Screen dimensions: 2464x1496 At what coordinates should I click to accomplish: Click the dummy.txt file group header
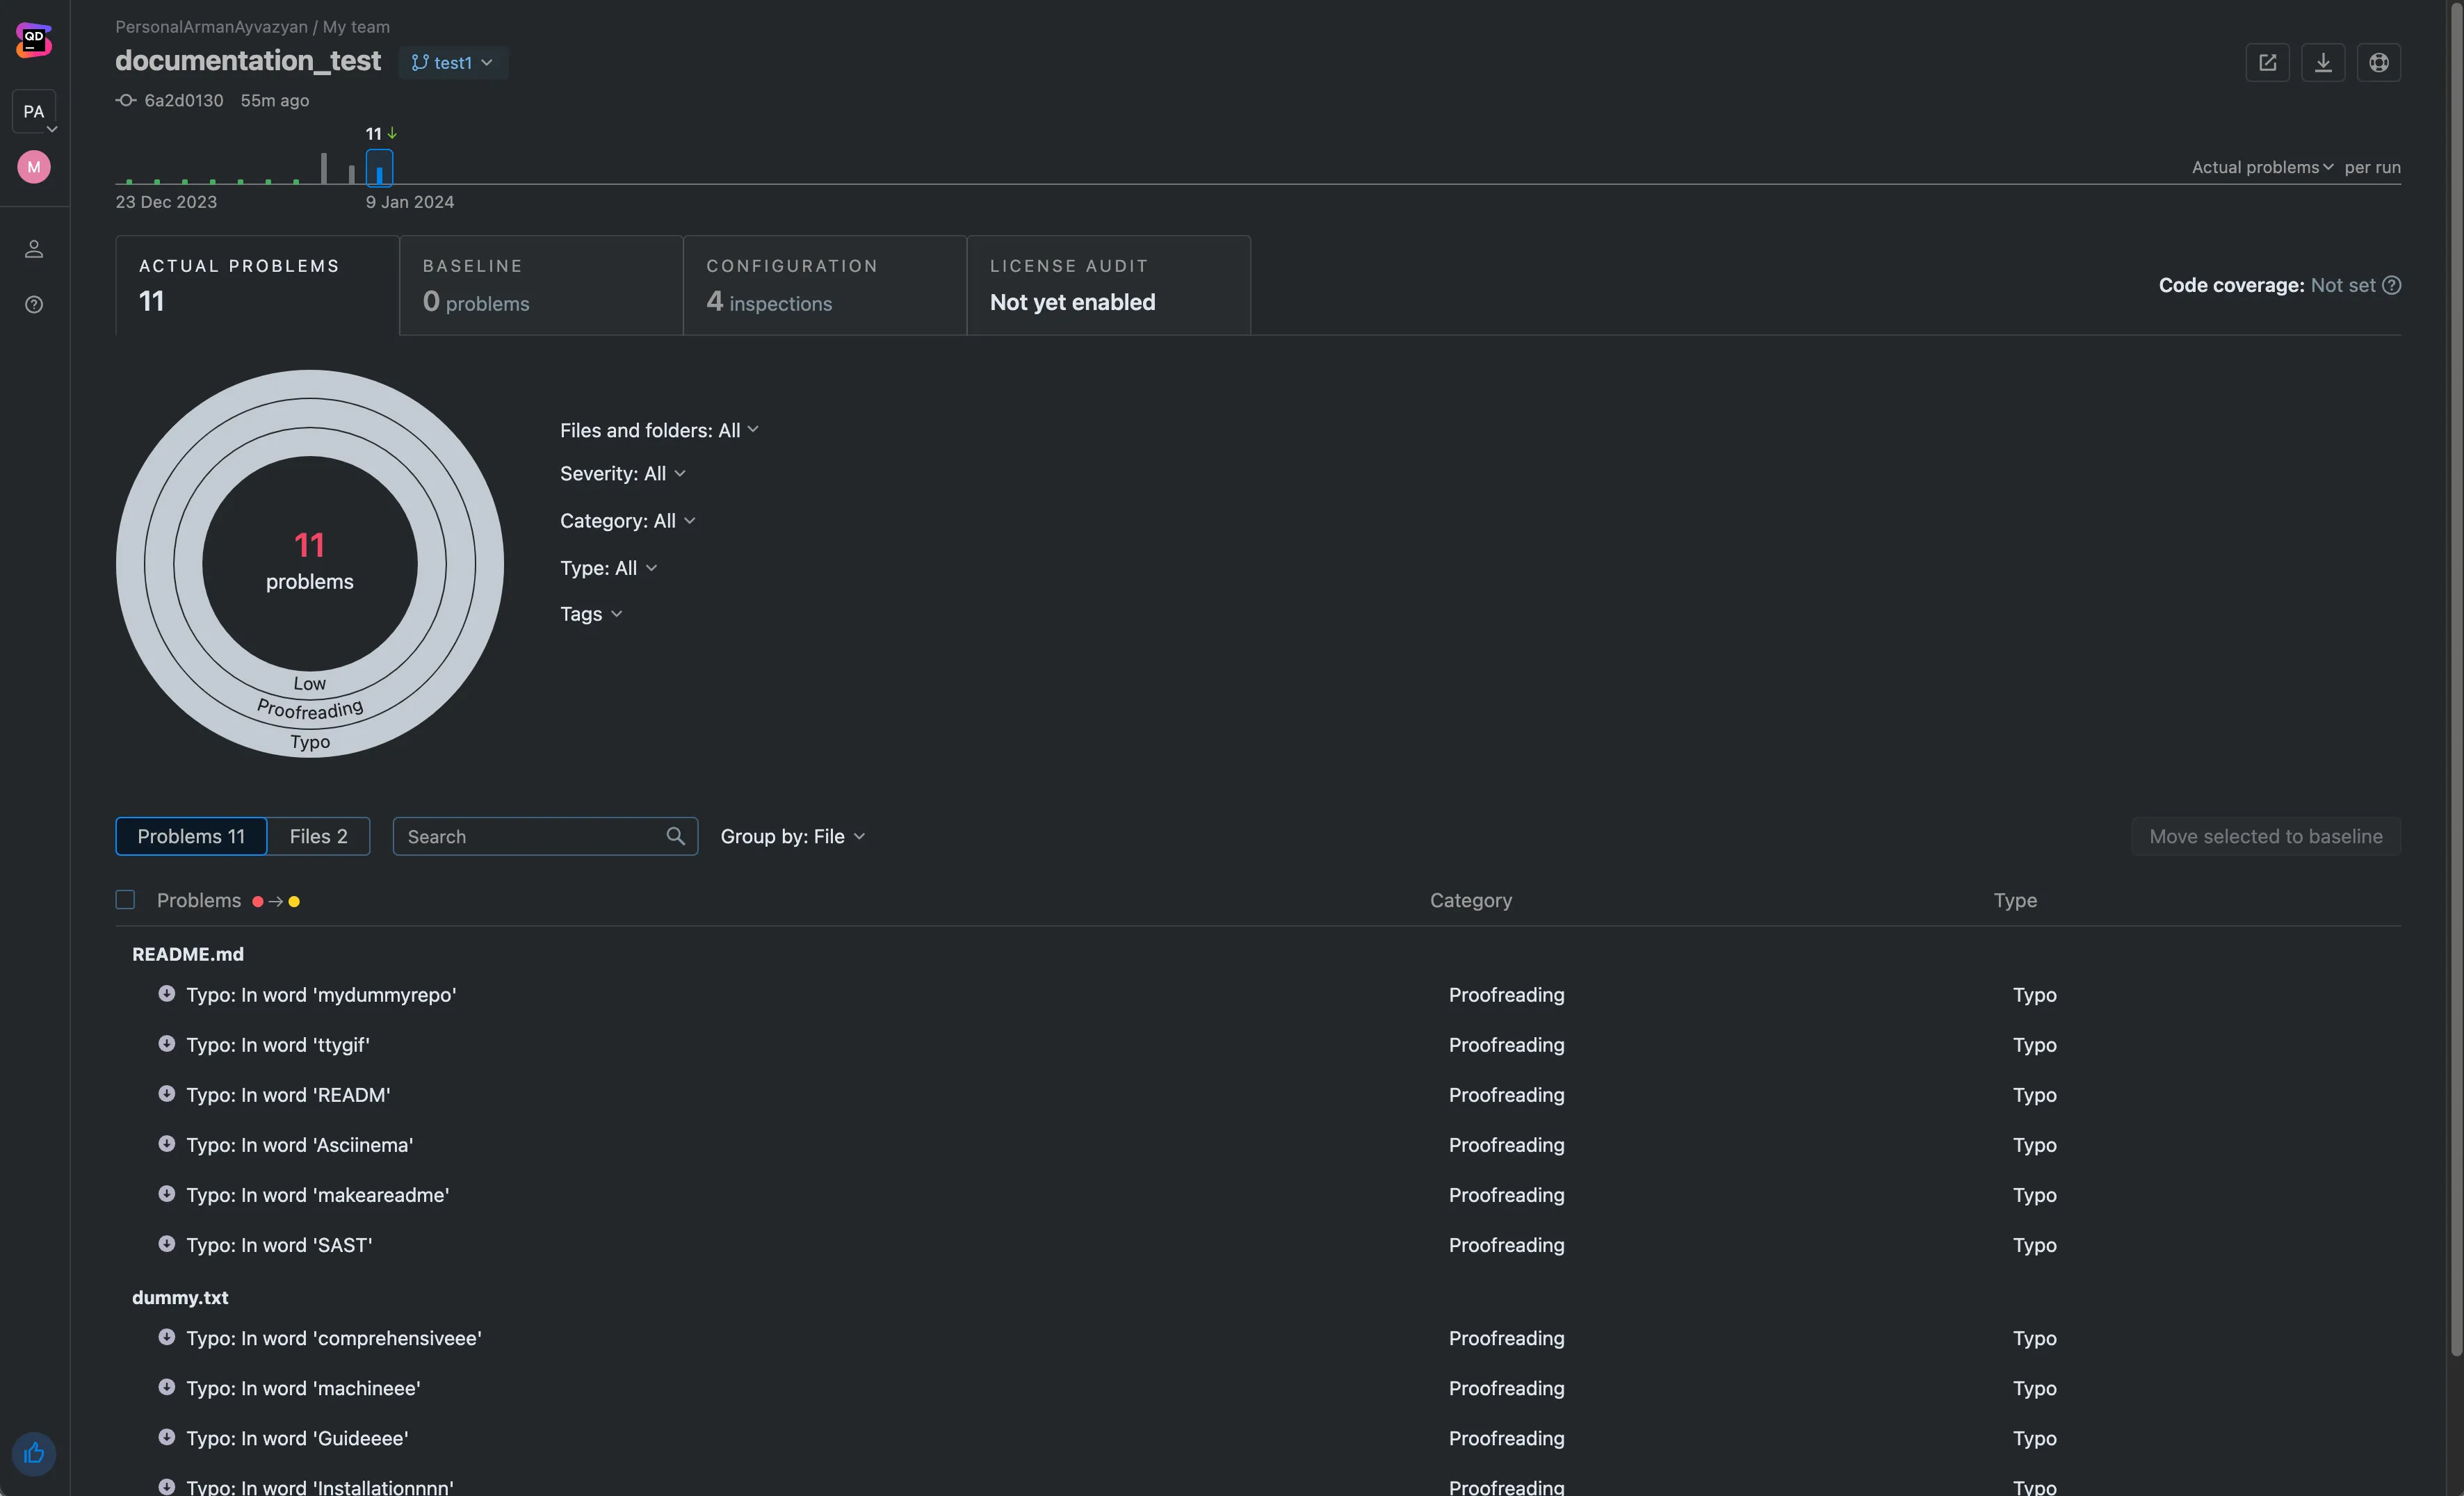click(x=180, y=1297)
